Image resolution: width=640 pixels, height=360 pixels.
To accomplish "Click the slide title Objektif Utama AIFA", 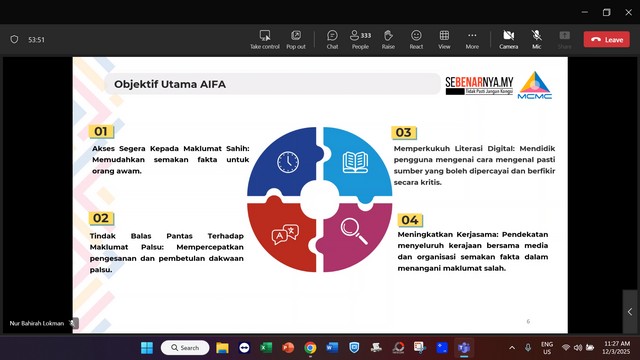I will pos(170,84).
